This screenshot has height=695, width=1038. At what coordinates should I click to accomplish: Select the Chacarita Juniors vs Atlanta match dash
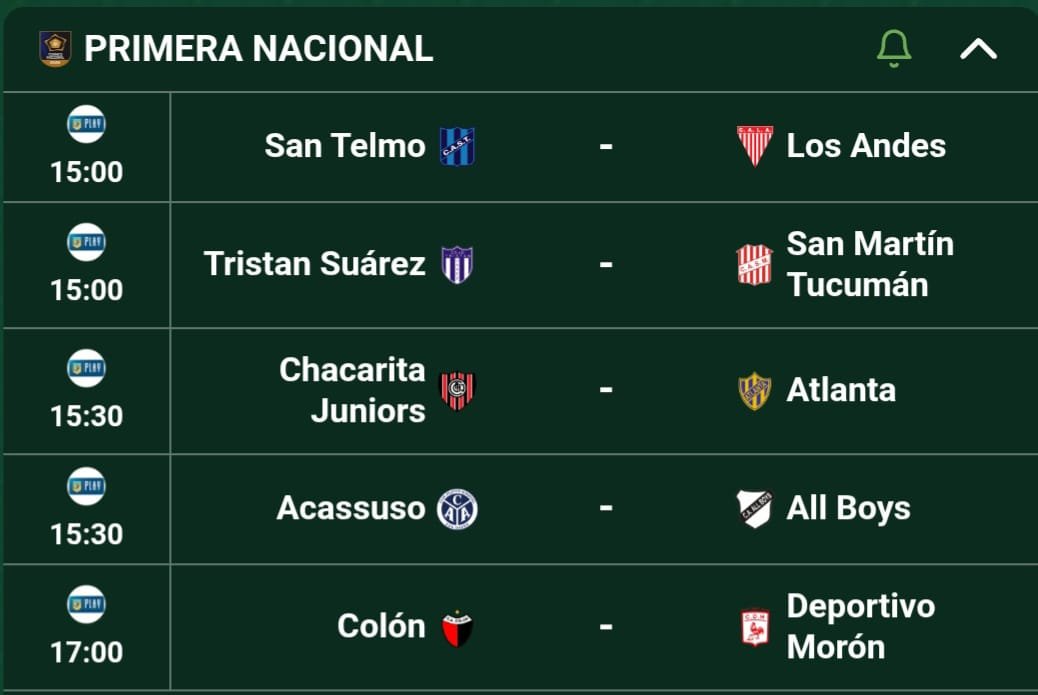pos(606,390)
